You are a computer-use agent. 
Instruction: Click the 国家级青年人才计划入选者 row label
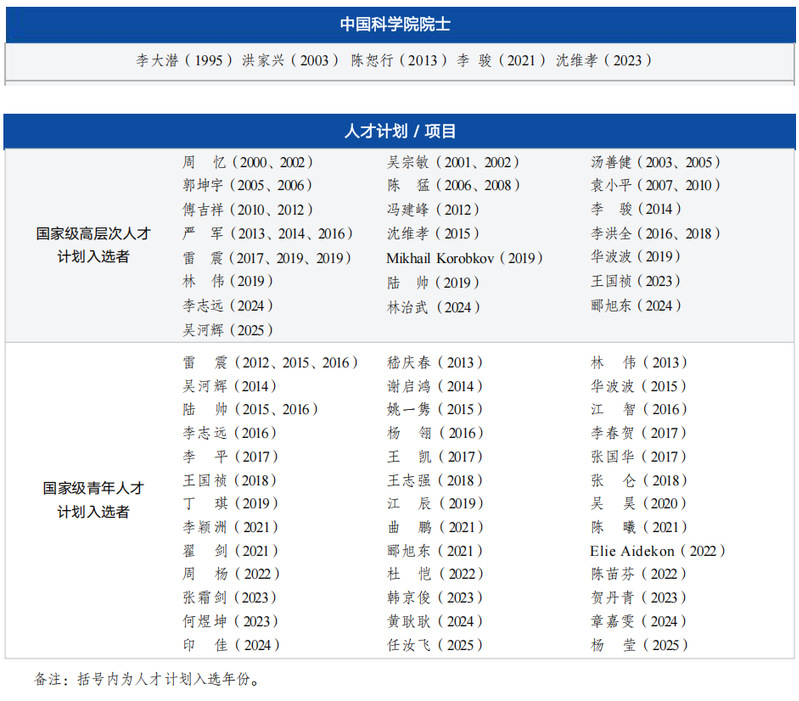93,500
